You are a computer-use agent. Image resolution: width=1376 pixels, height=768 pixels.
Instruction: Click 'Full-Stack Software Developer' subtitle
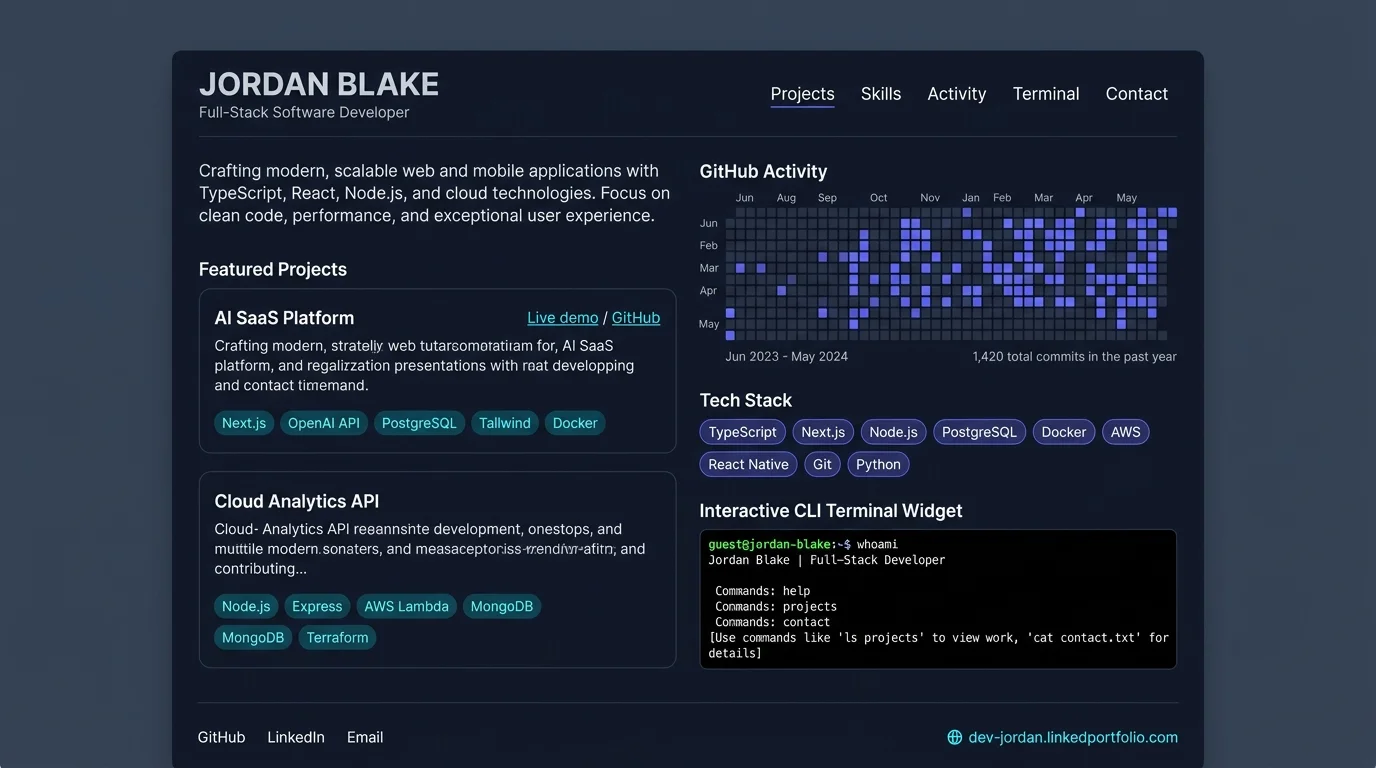(x=304, y=112)
